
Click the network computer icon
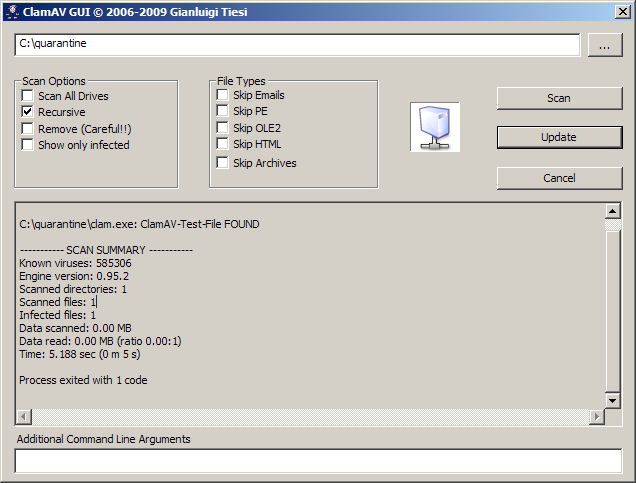[x=435, y=127]
